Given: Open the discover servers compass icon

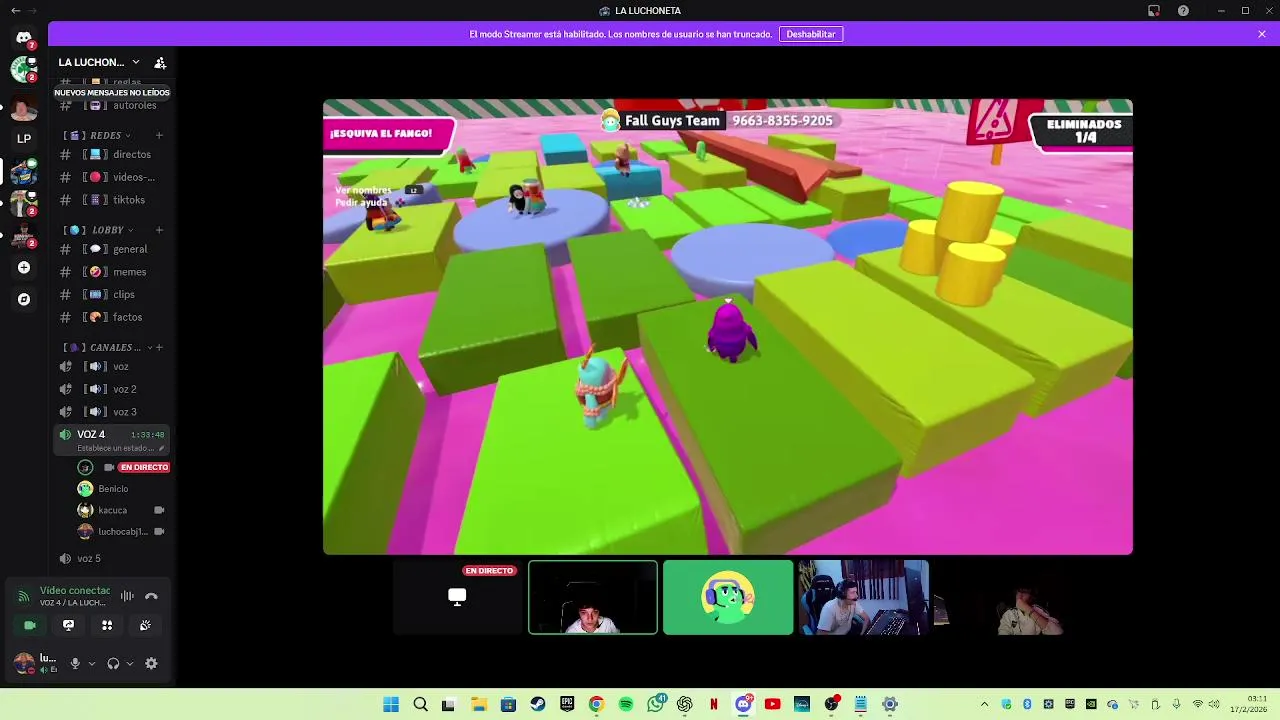Looking at the screenshot, I should click(24, 299).
